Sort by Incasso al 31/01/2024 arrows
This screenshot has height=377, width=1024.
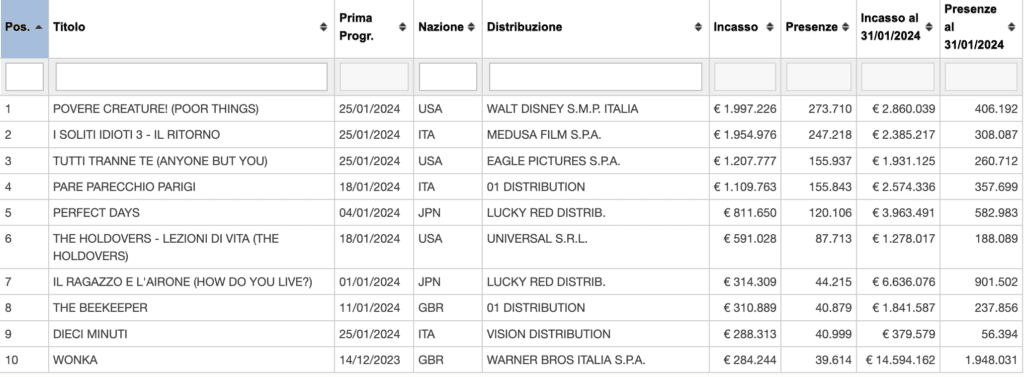(929, 27)
